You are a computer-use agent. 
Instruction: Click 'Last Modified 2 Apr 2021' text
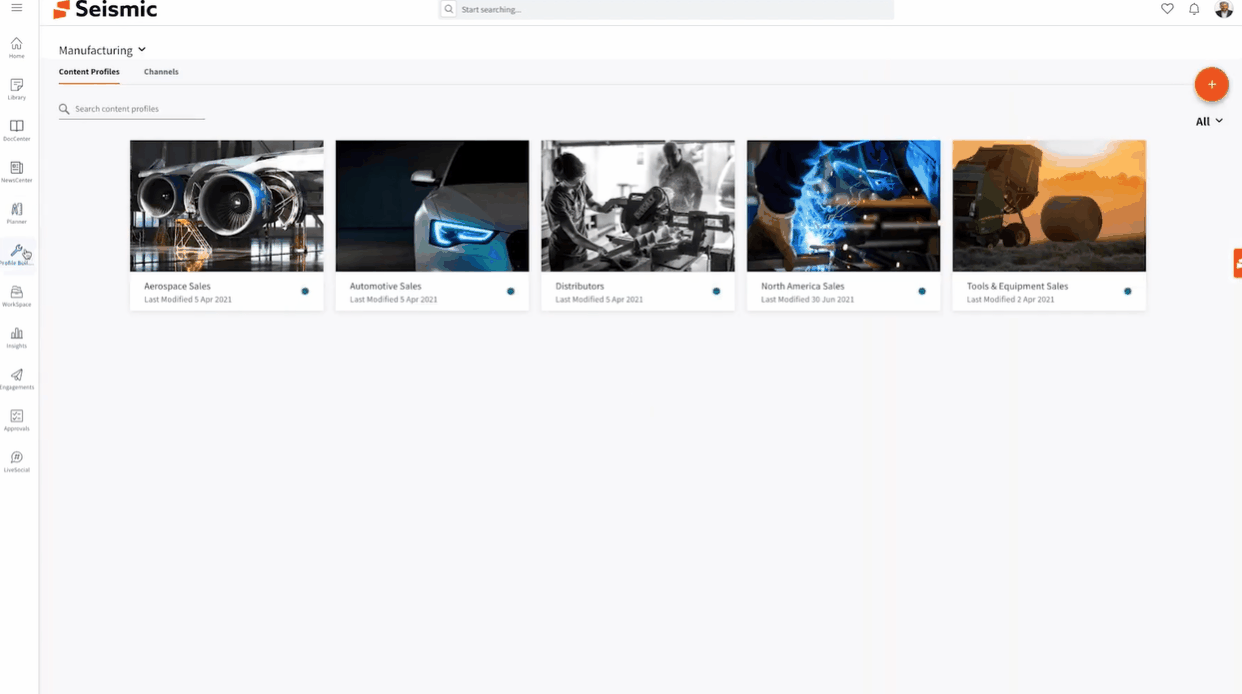[1010, 299]
